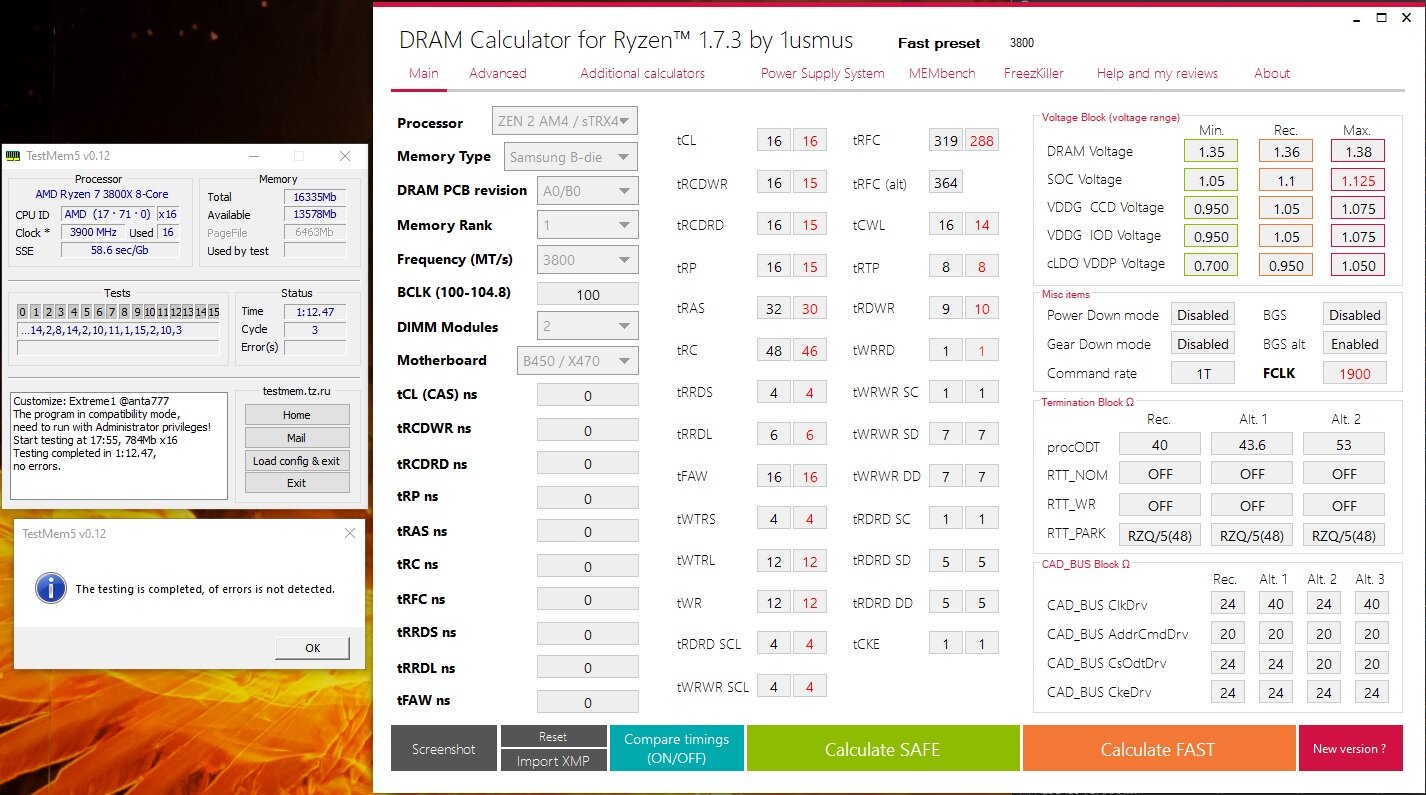Click Mail button in TestMem5
The width and height of the screenshot is (1426, 795).
tap(297, 438)
